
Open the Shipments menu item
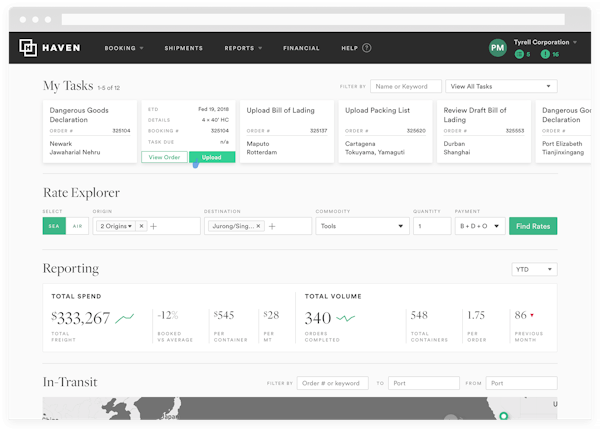pyautogui.click(x=183, y=48)
